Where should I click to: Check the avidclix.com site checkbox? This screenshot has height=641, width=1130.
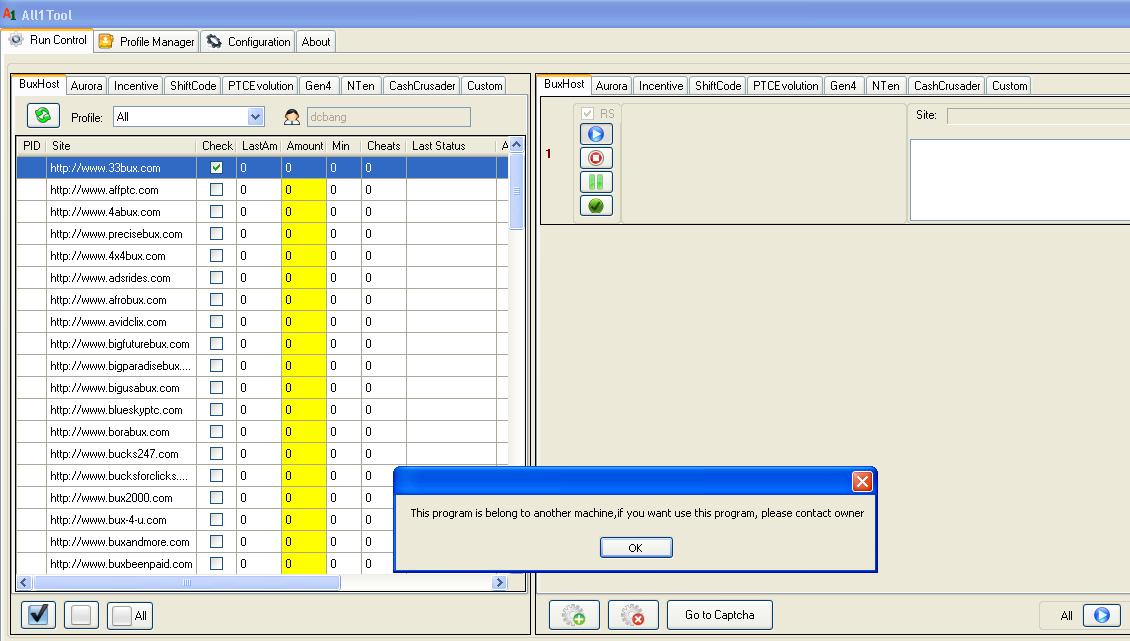tap(216, 322)
